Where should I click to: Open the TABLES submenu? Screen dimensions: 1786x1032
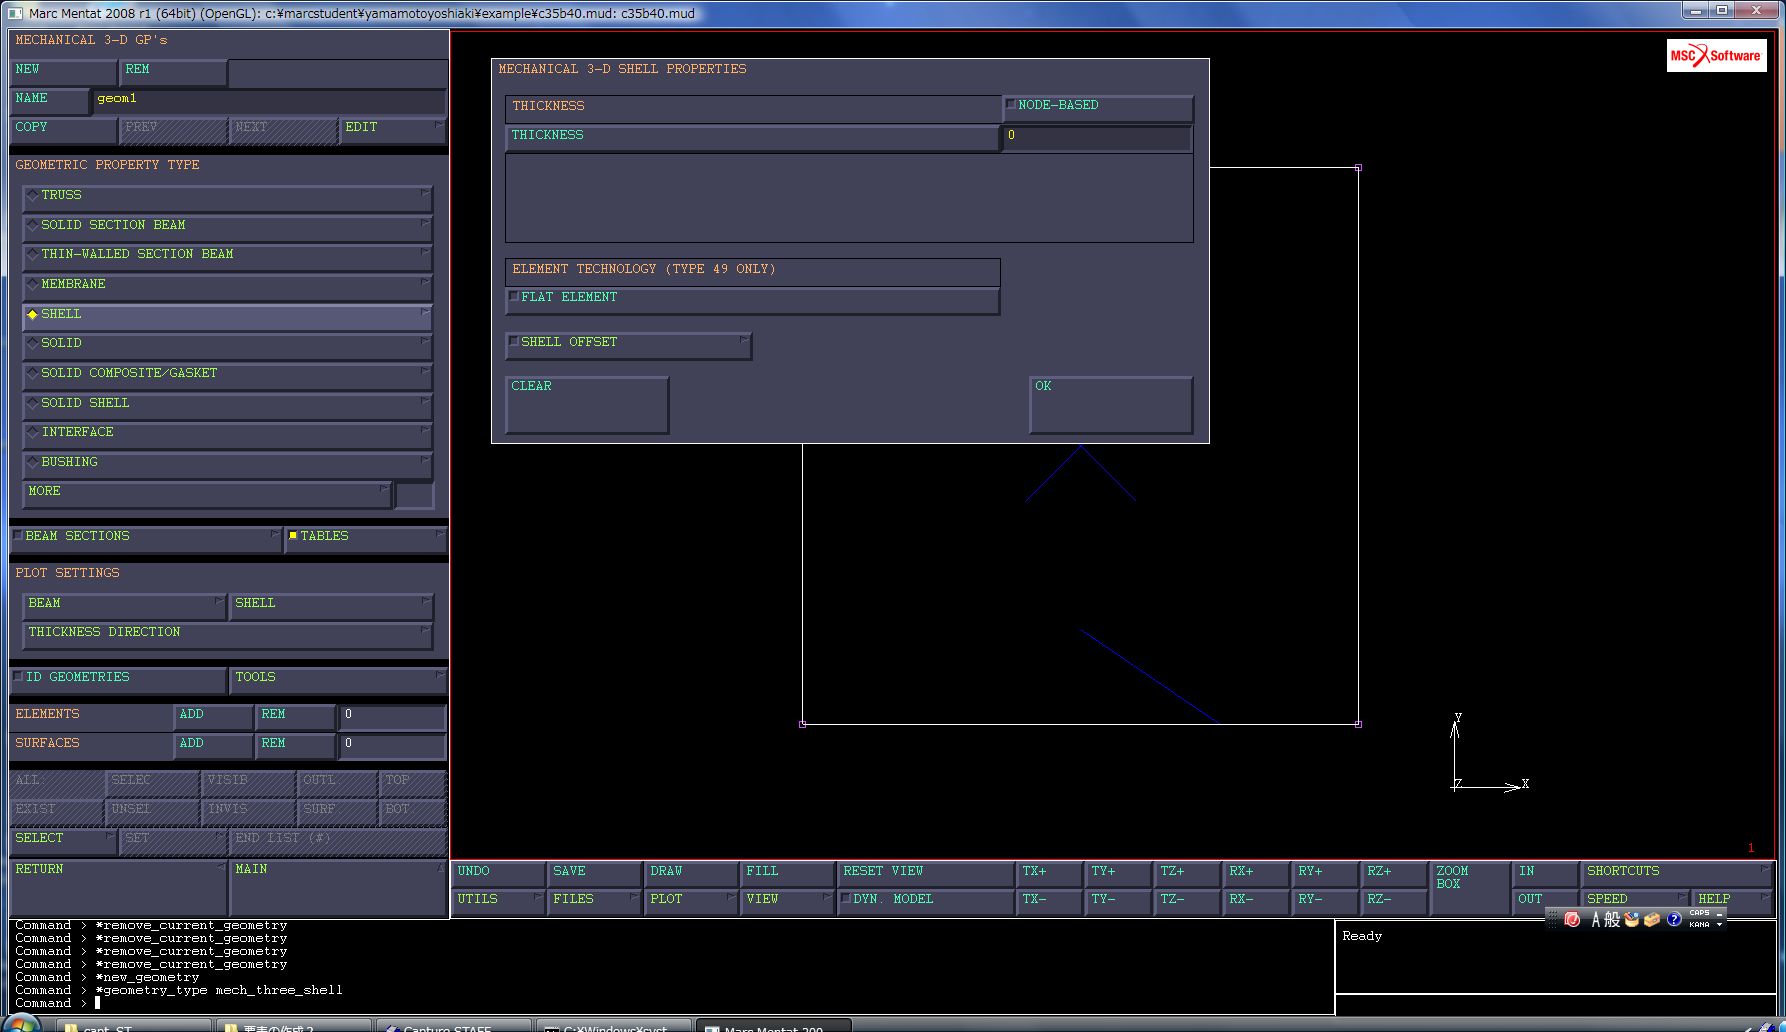tap(366, 538)
